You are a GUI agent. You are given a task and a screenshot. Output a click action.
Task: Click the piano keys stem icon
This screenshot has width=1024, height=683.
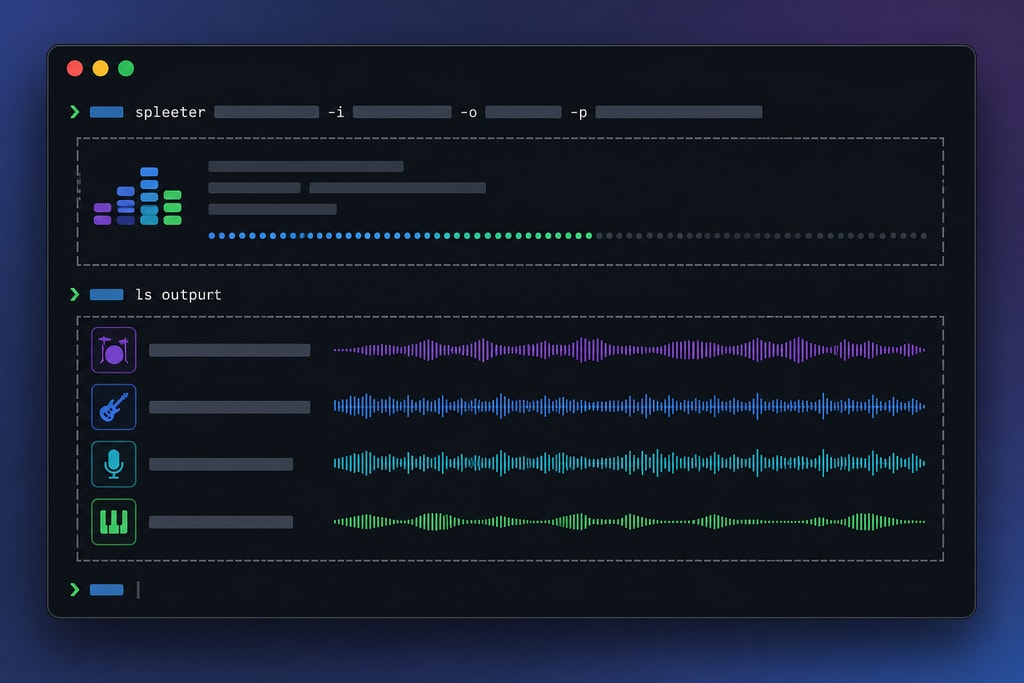(114, 522)
